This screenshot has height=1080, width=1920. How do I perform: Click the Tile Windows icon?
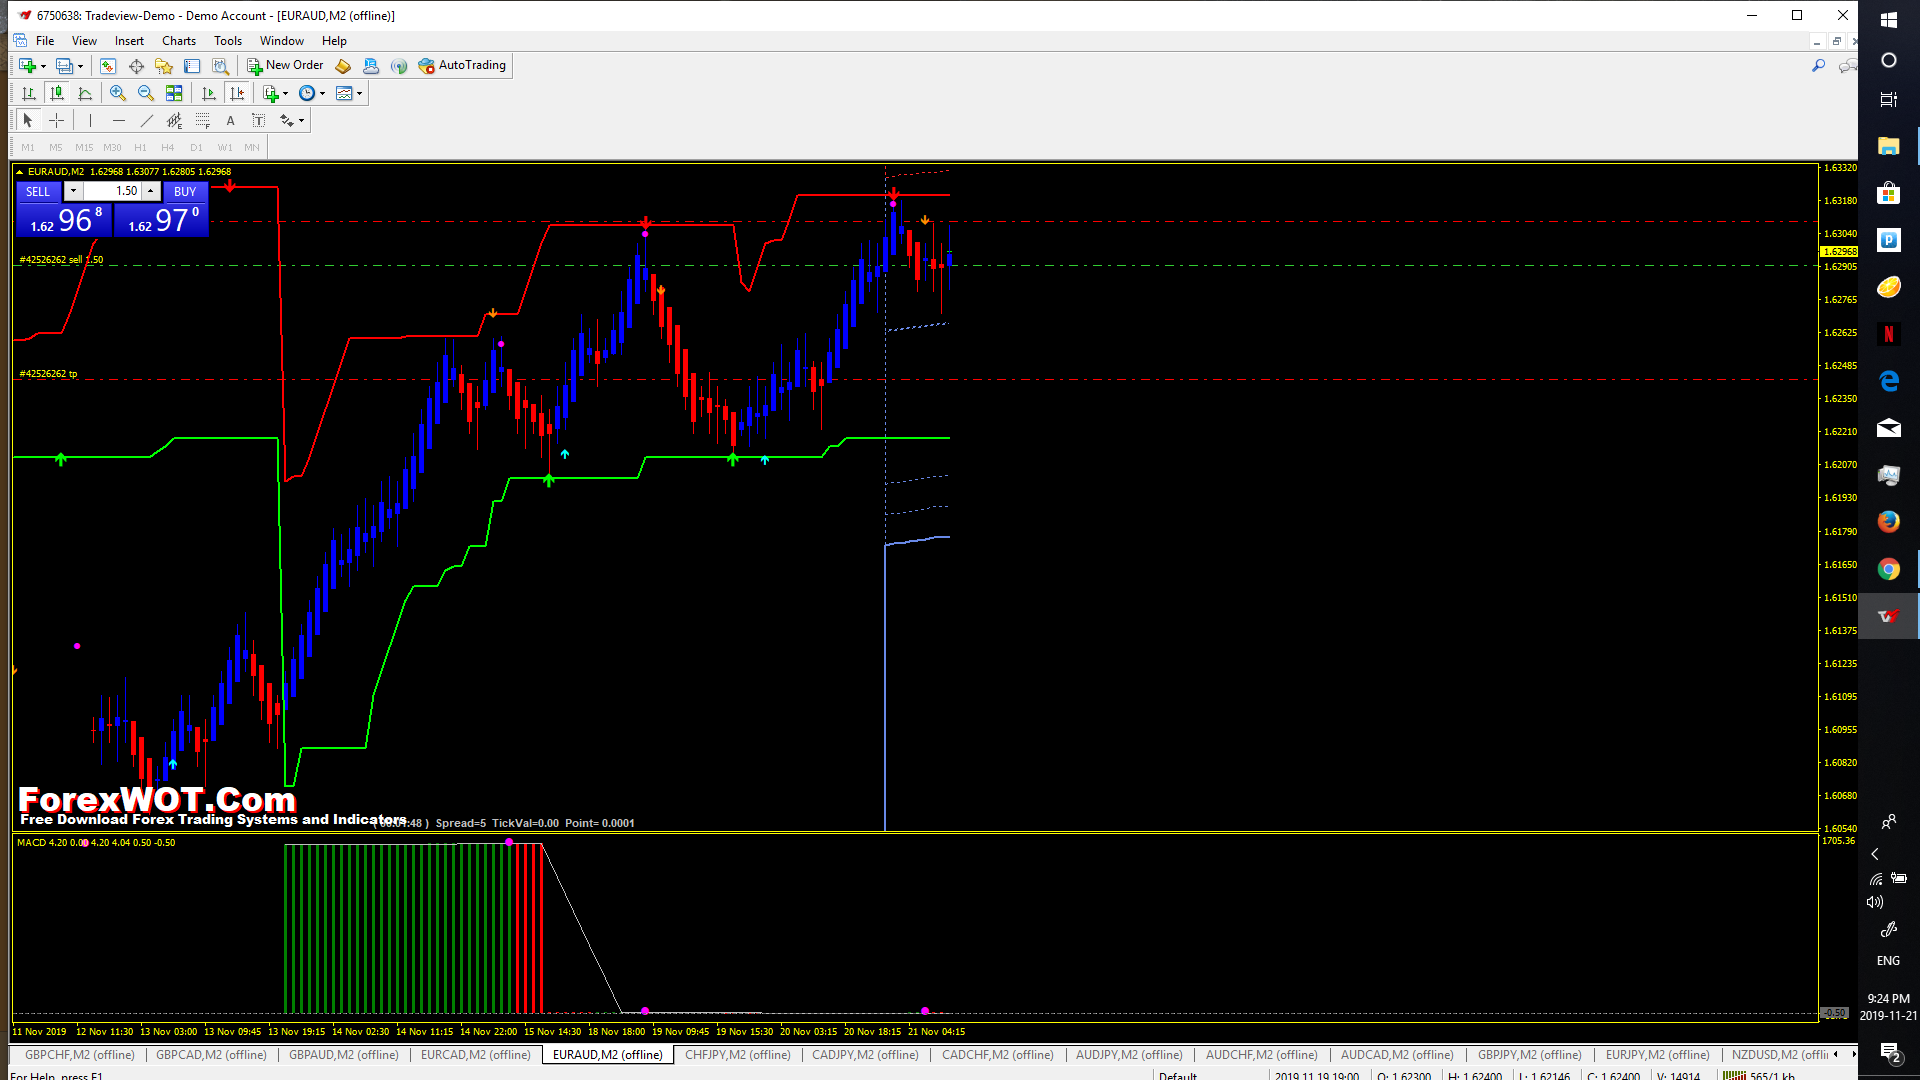coord(174,93)
